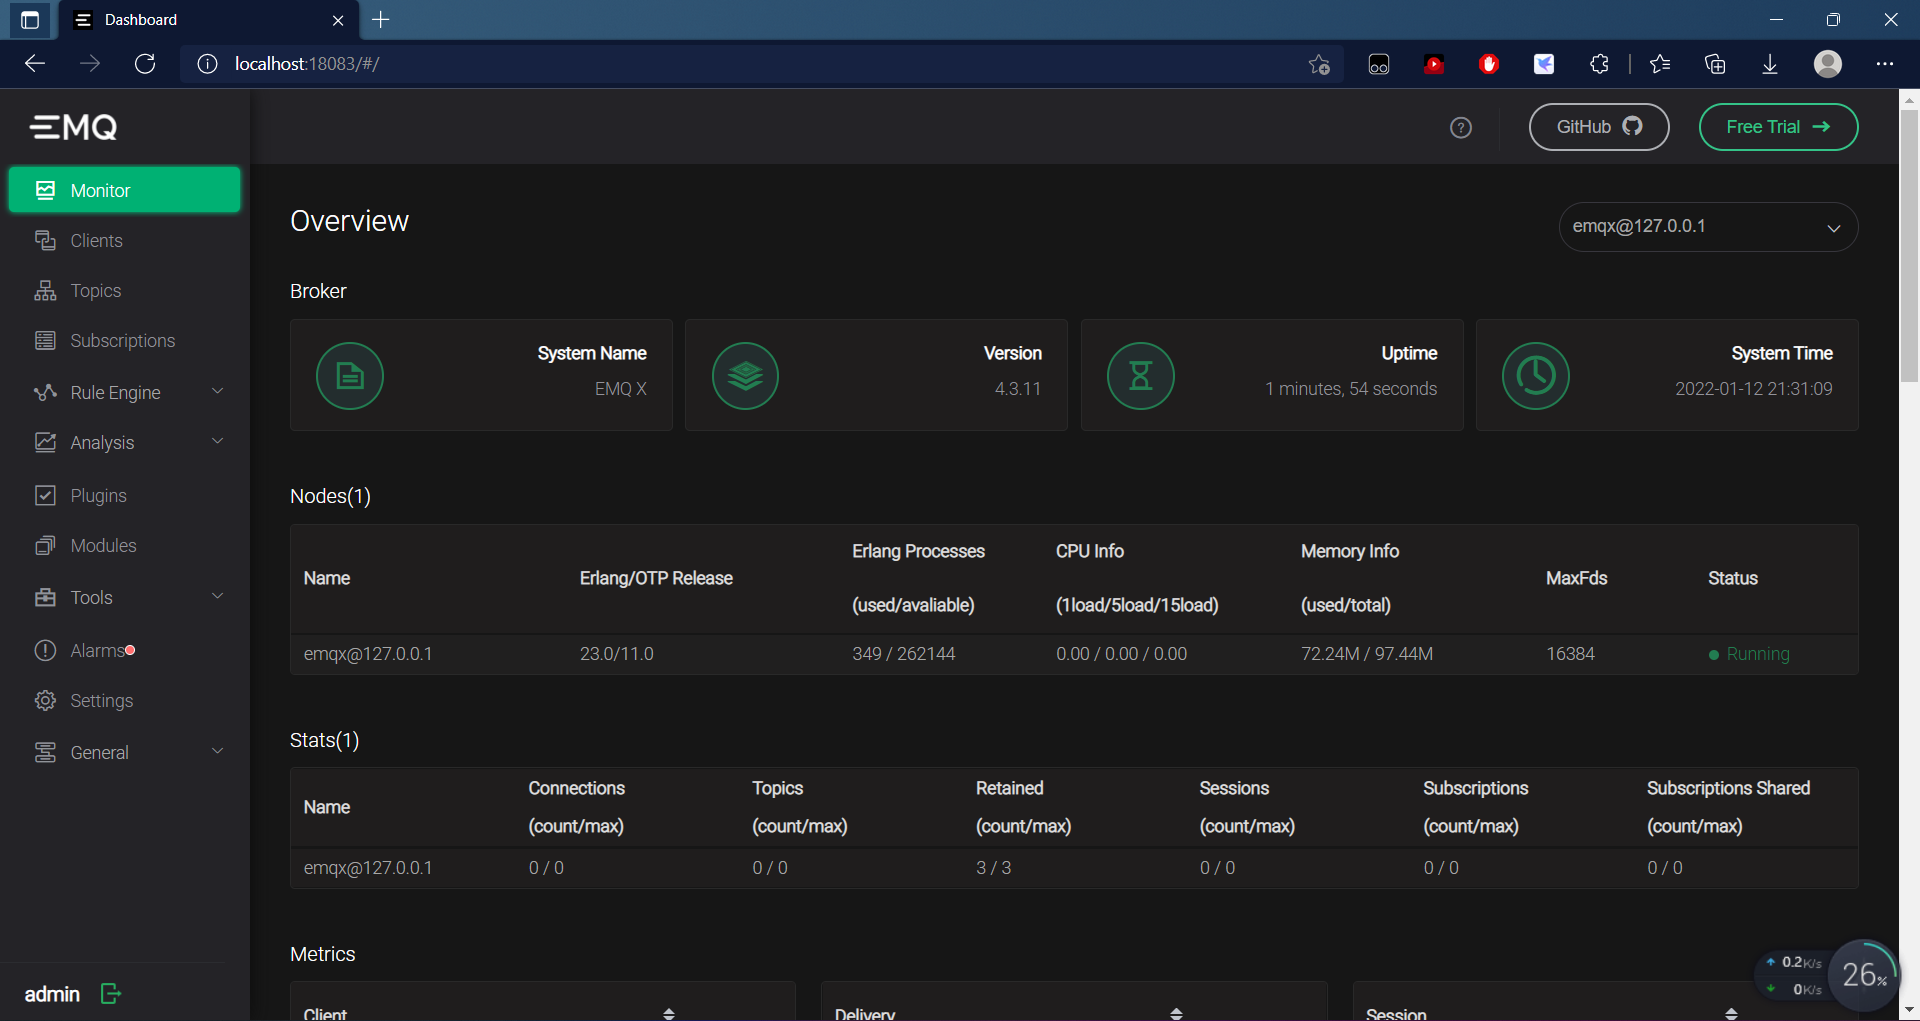
Task: Click the page vertical scrollbar thumb
Action: click(1909, 245)
